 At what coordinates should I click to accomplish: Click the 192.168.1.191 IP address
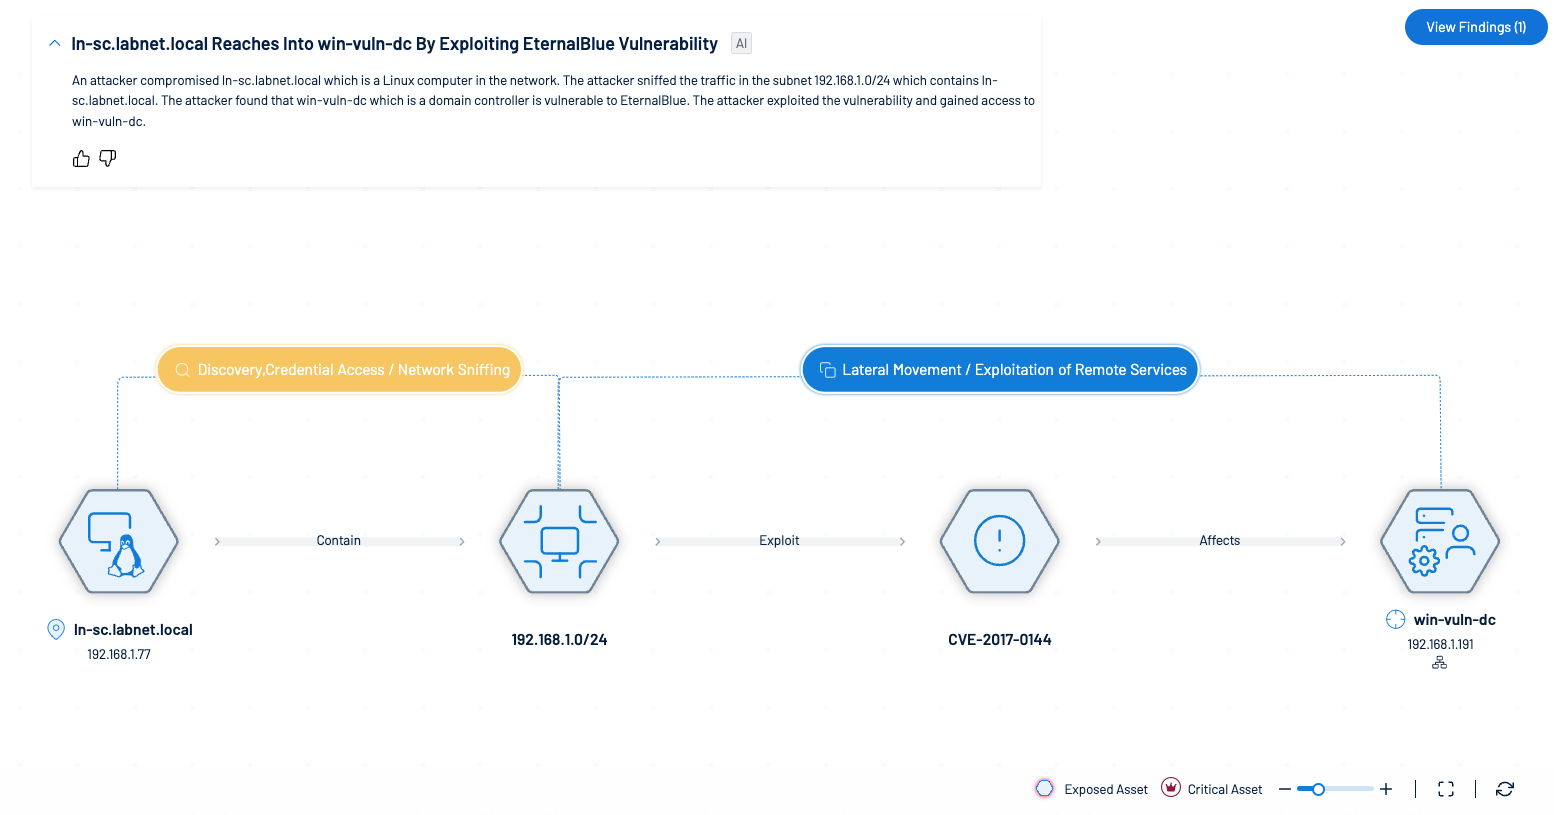[1441, 644]
